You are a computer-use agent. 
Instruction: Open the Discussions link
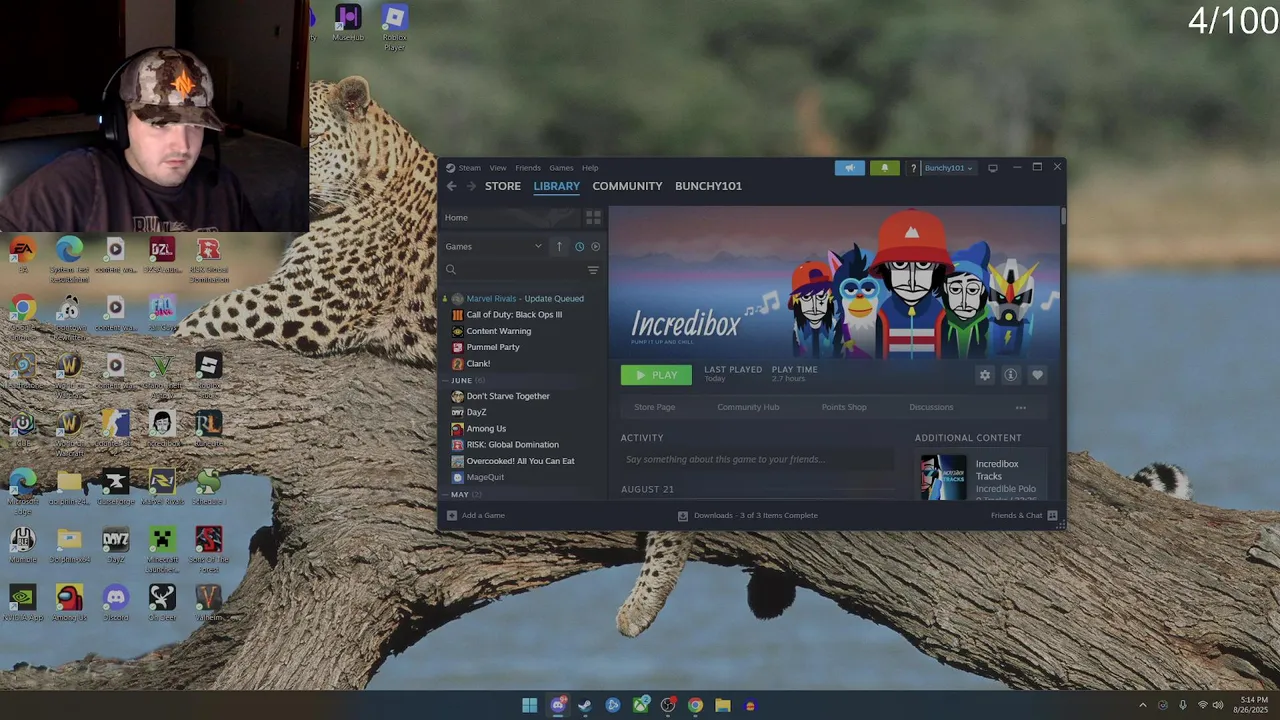(931, 407)
